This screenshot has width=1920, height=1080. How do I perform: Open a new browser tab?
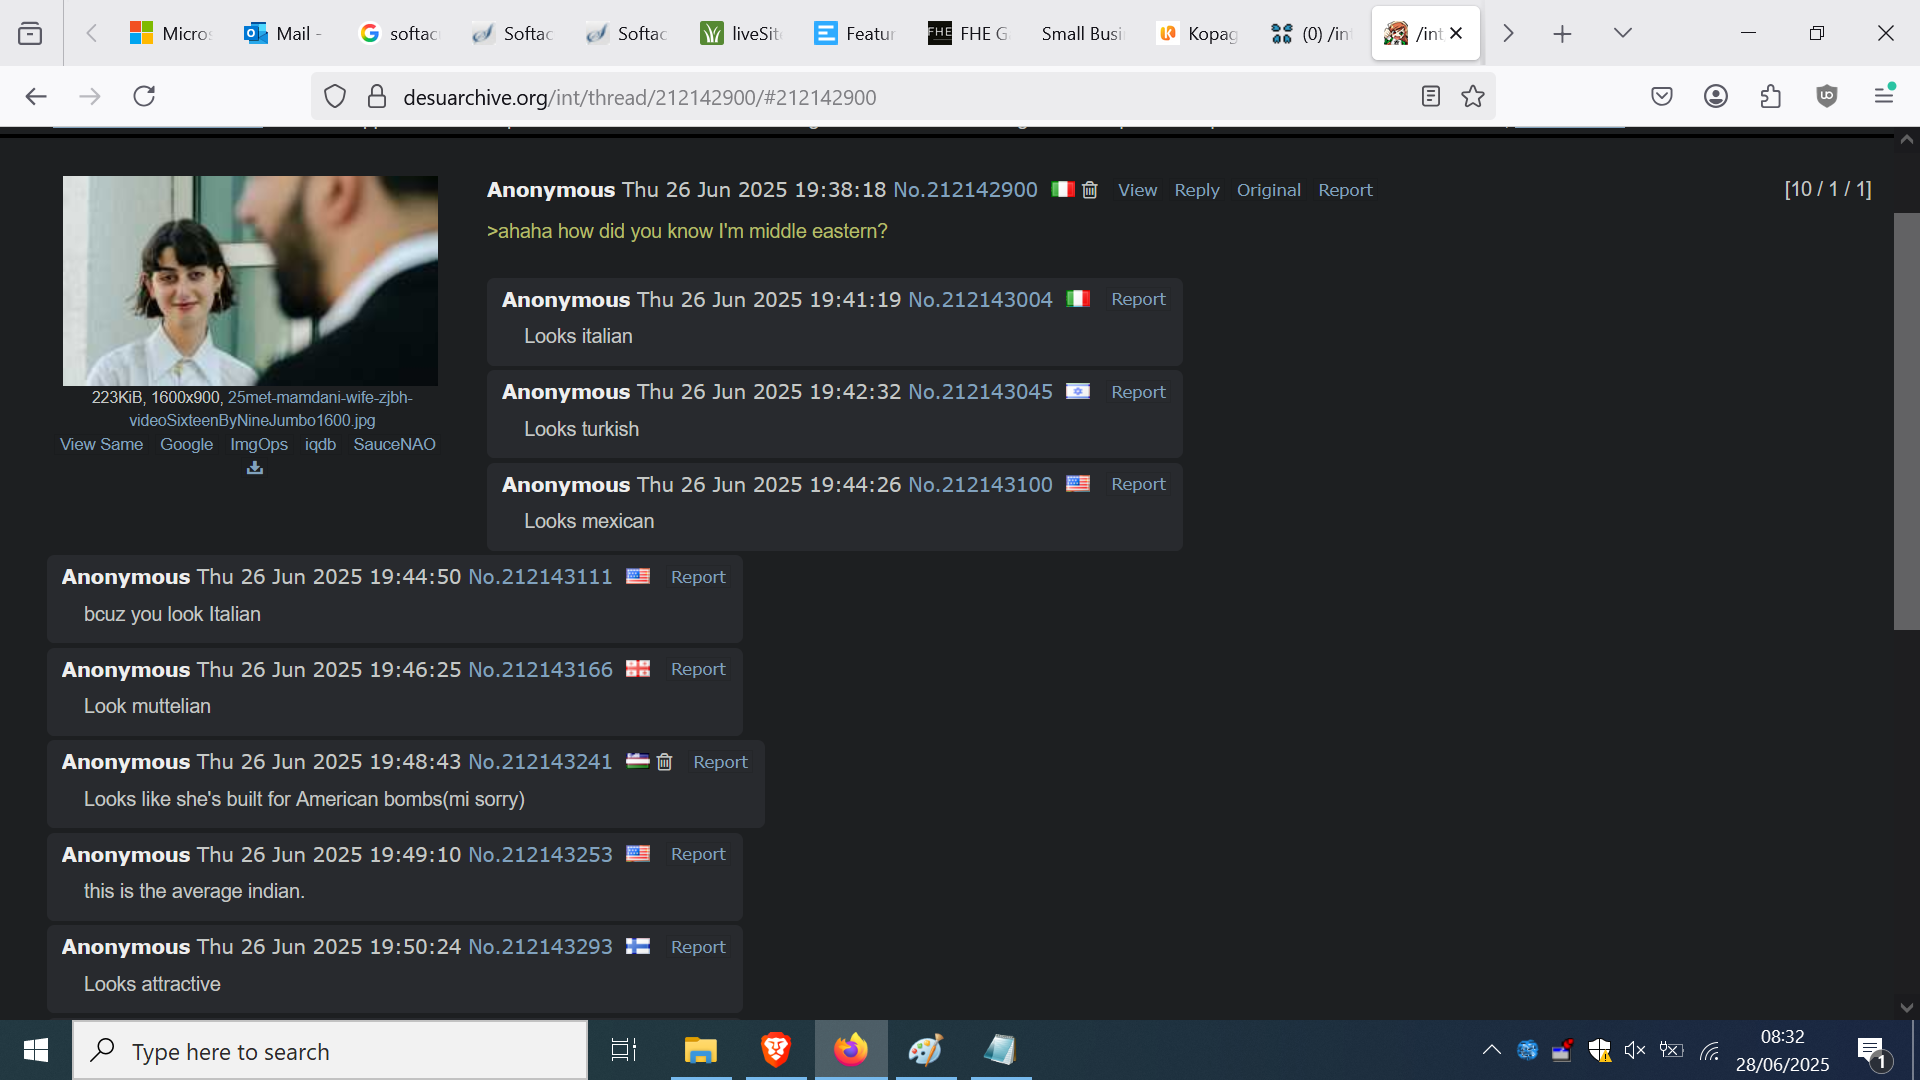click(x=1562, y=33)
